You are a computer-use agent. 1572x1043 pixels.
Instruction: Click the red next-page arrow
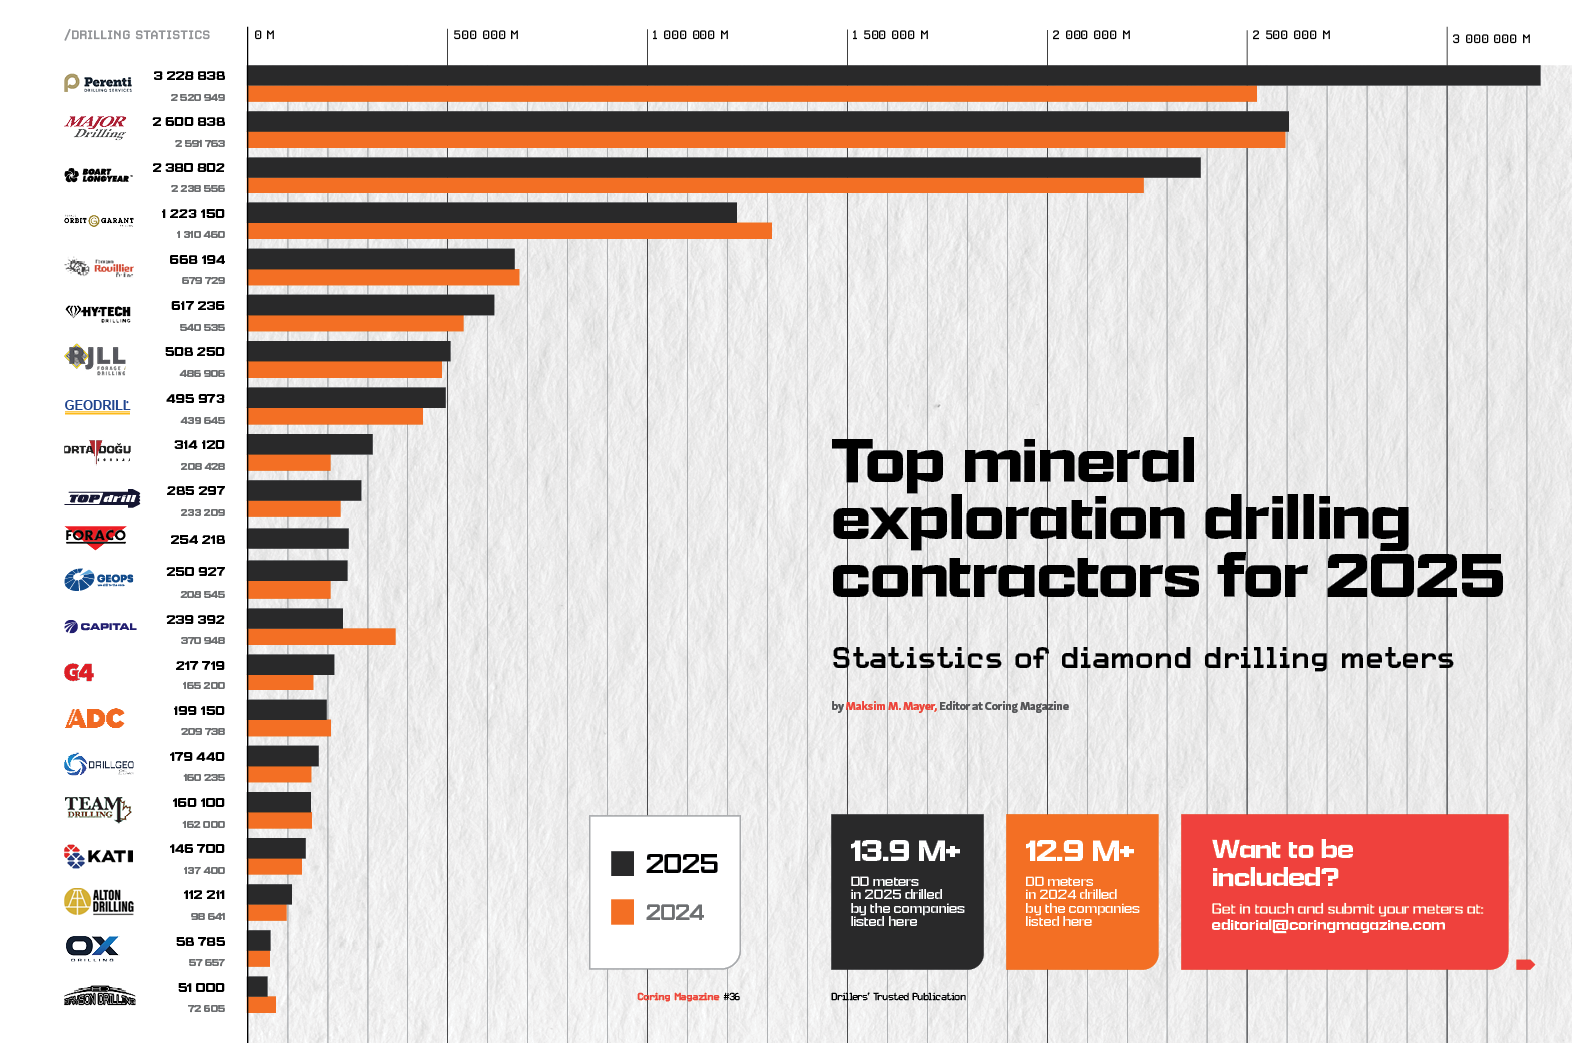[x=1525, y=965]
